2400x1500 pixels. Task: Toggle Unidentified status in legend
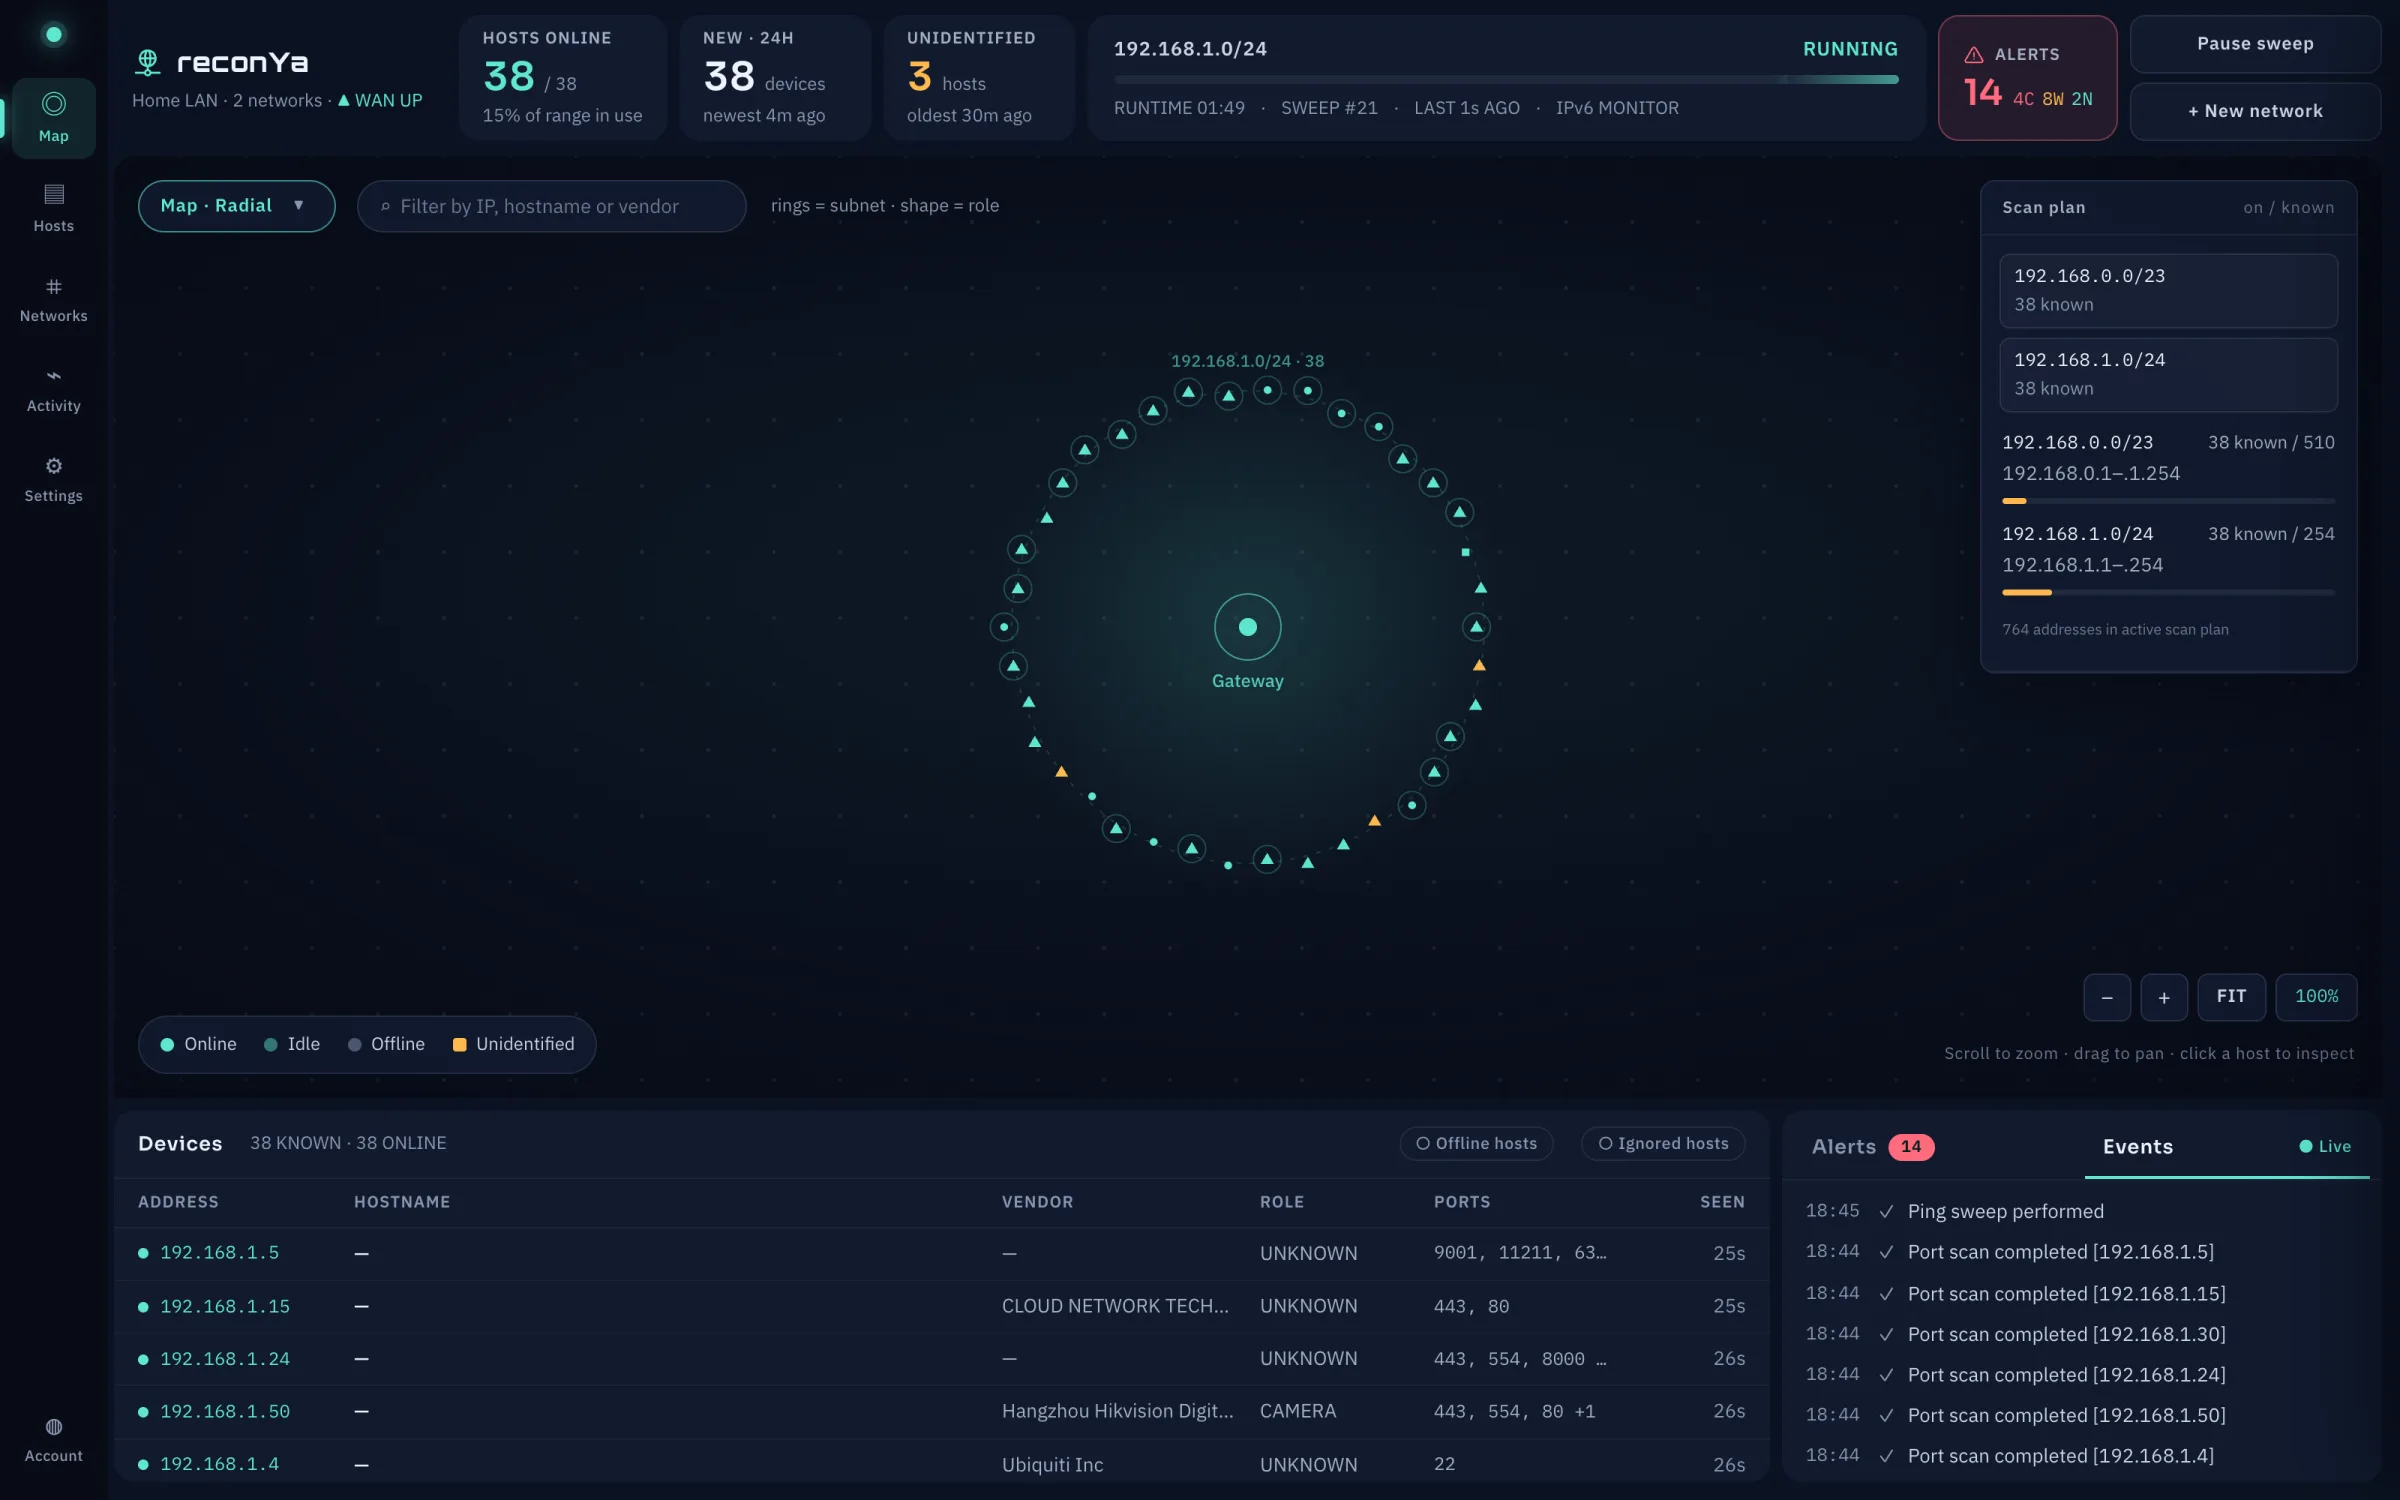(x=514, y=1044)
